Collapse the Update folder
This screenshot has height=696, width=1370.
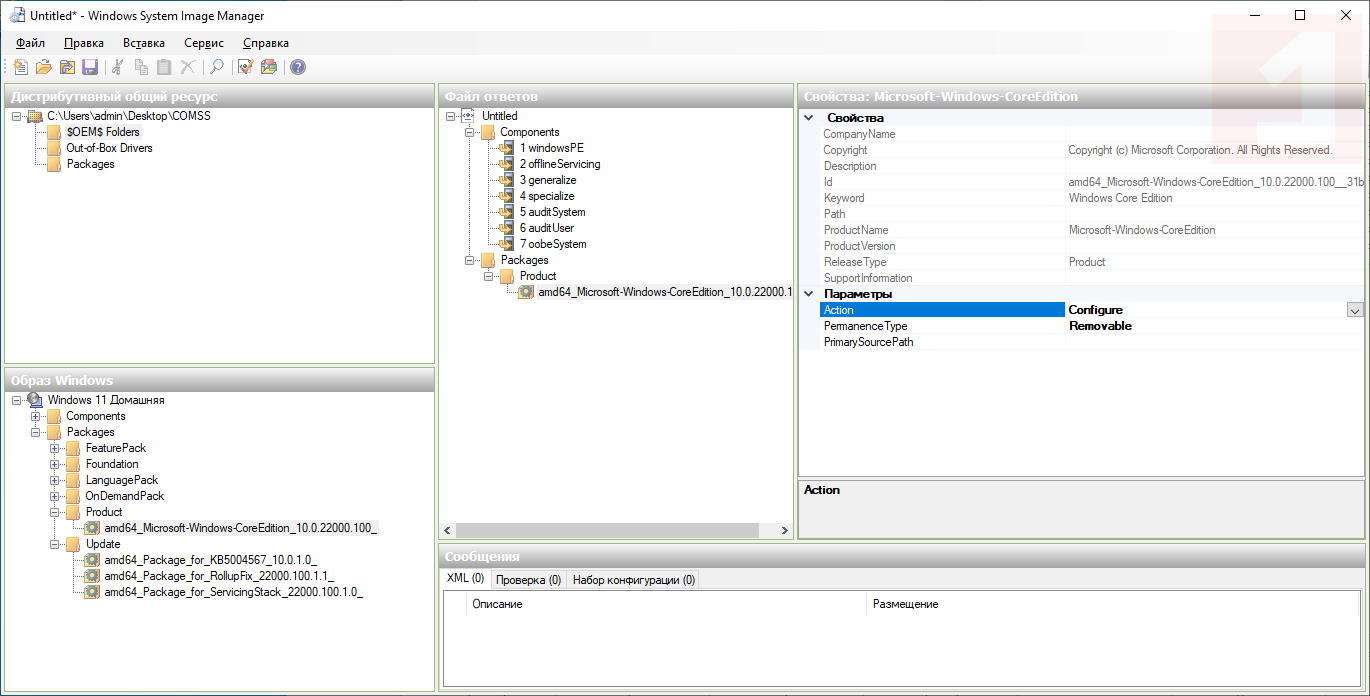(x=55, y=544)
